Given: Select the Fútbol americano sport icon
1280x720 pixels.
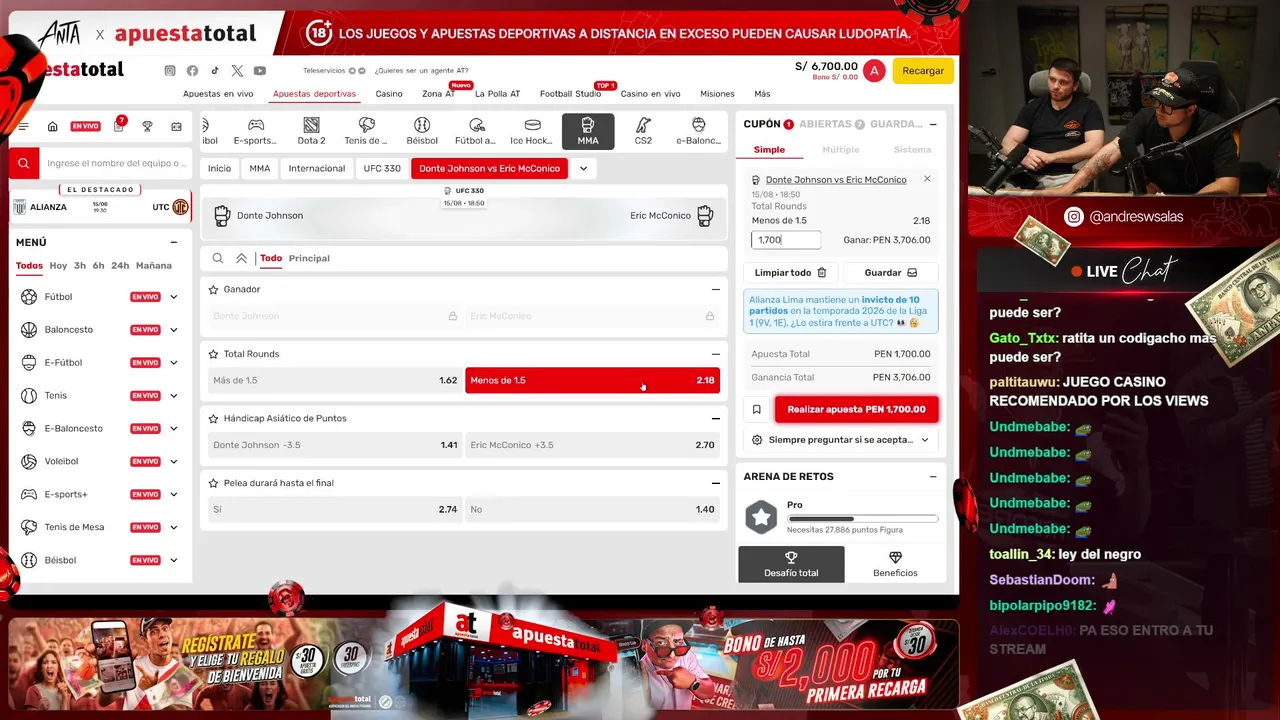Looking at the screenshot, I should [x=476, y=131].
